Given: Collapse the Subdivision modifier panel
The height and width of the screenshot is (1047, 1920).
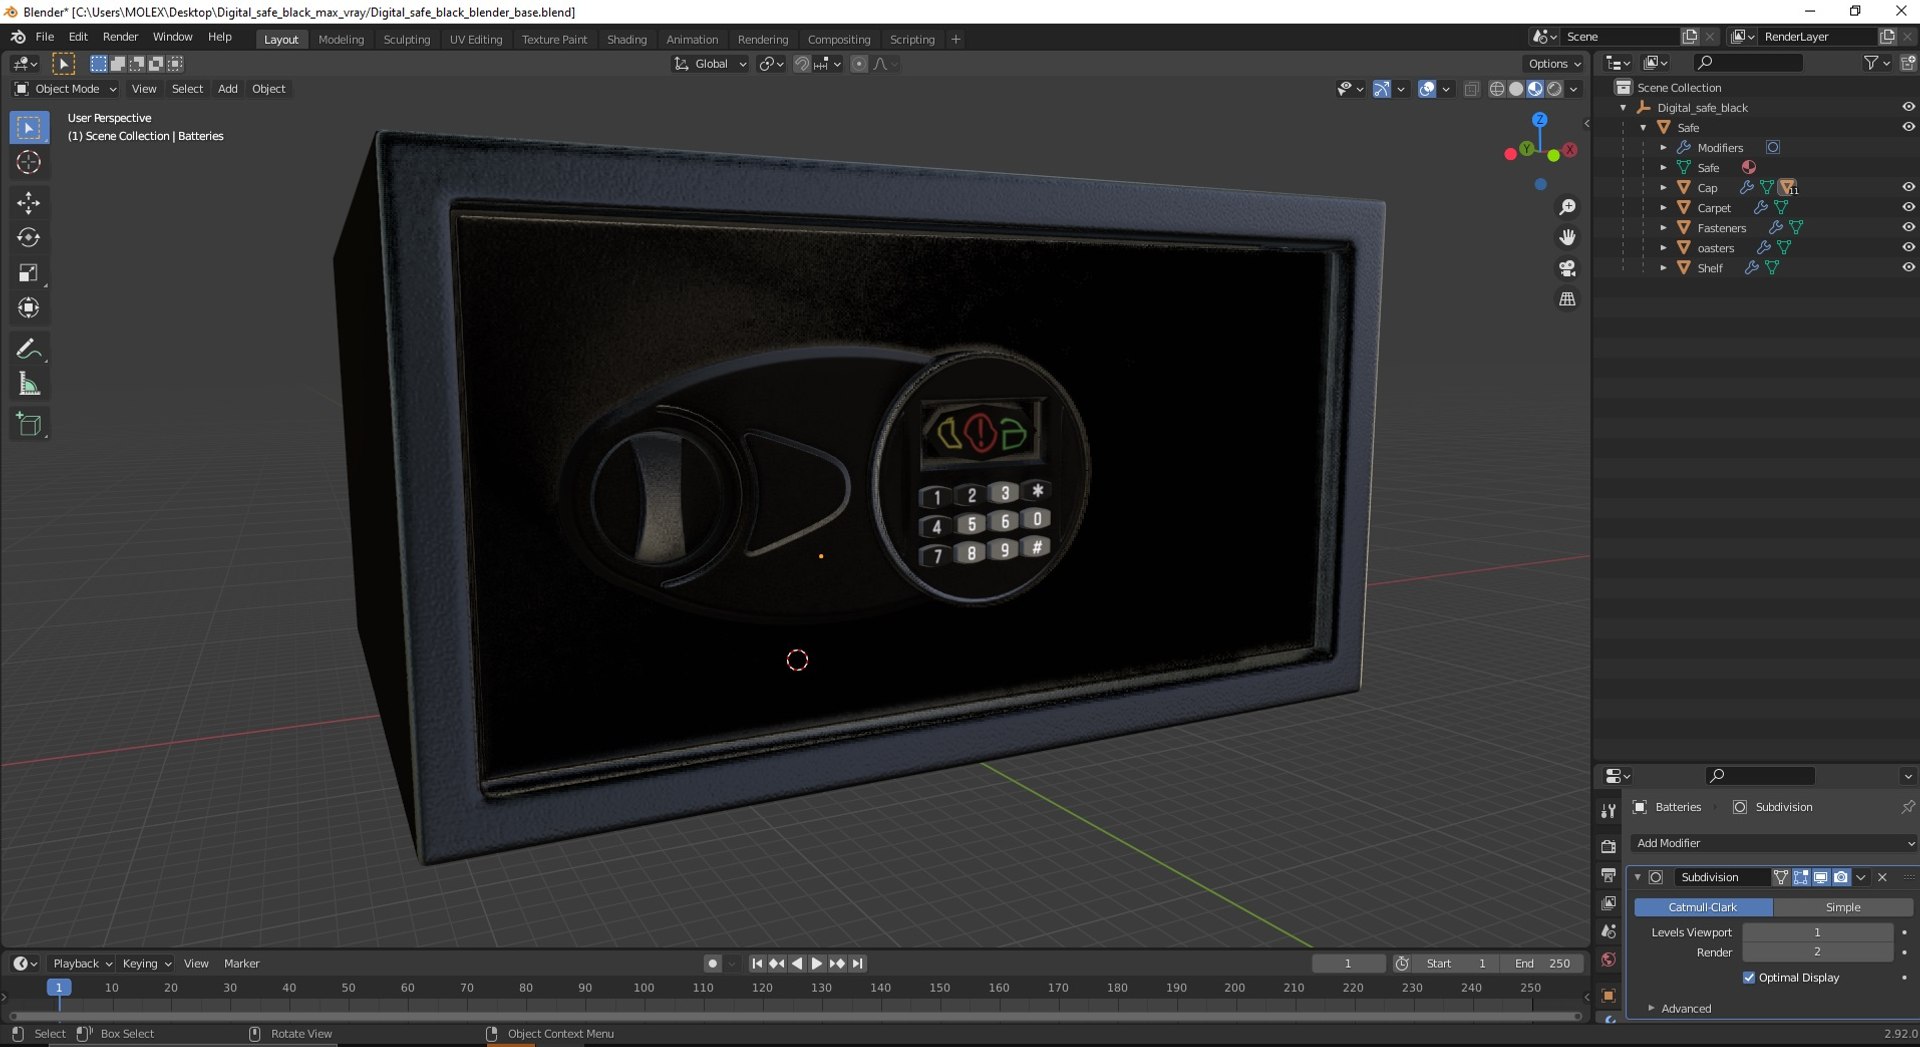Looking at the screenshot, I should click(1637, 877).
